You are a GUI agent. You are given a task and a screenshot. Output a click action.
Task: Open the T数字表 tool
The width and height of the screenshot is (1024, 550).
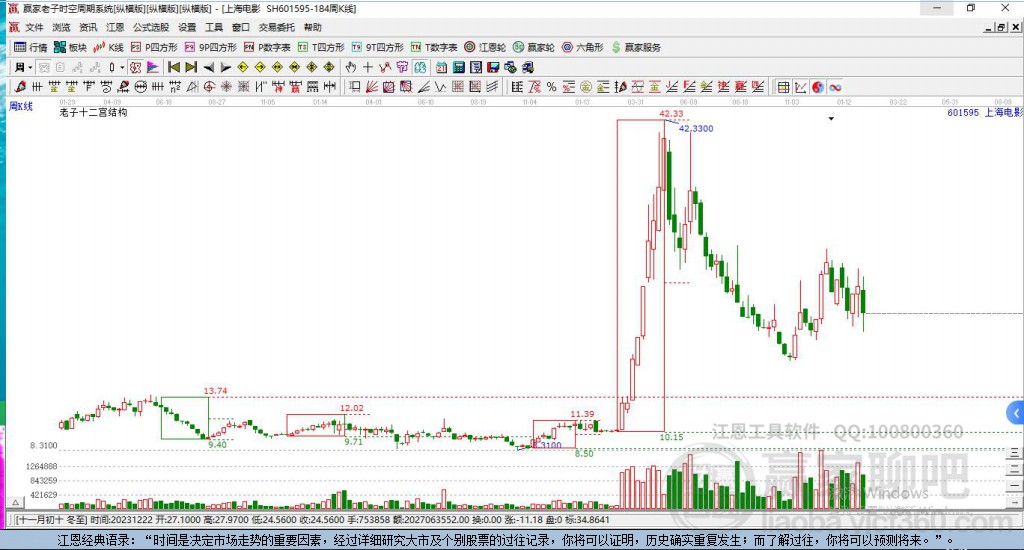click(x=434, y=47)
